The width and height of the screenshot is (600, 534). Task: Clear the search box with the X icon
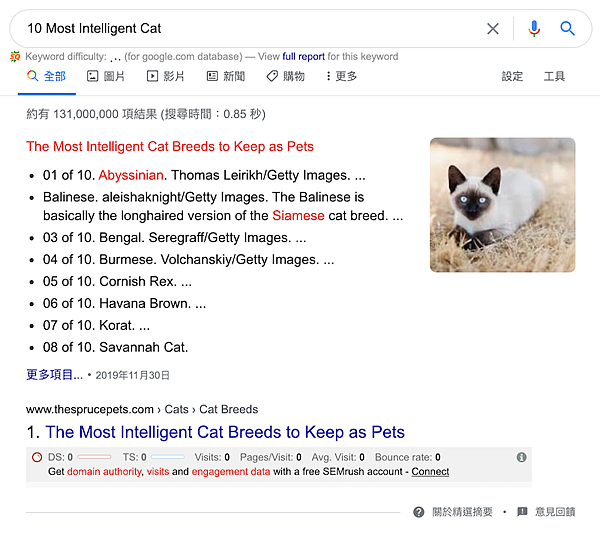coord(492,29)
